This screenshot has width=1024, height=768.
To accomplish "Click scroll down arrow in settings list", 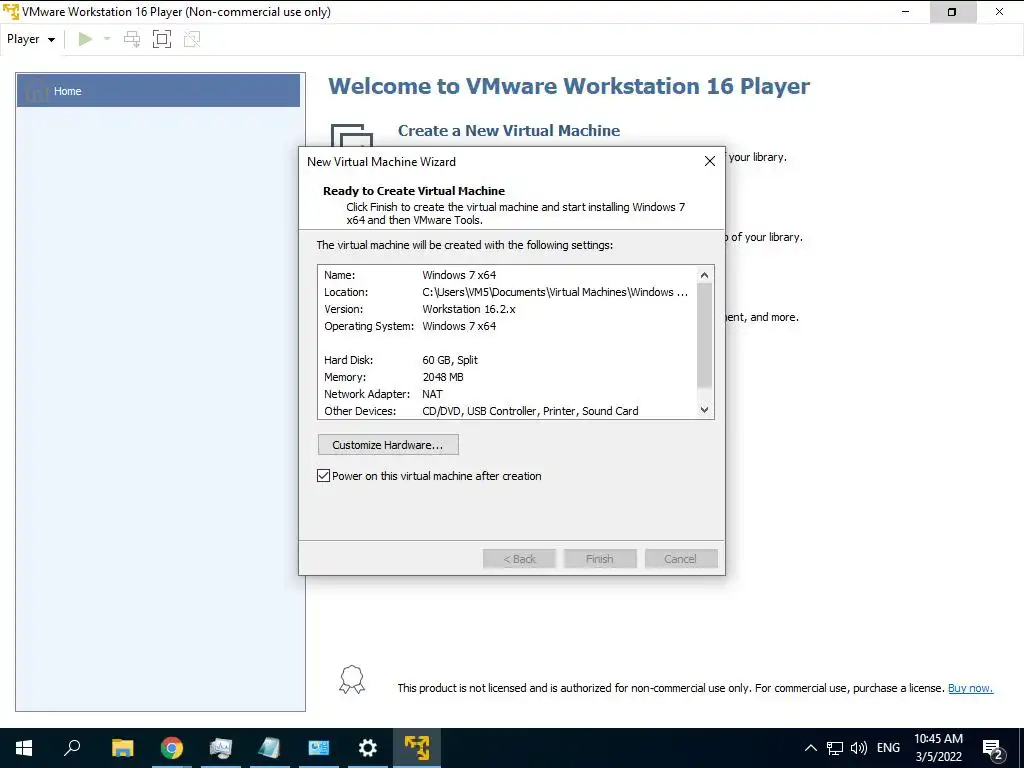I will 704,410.
